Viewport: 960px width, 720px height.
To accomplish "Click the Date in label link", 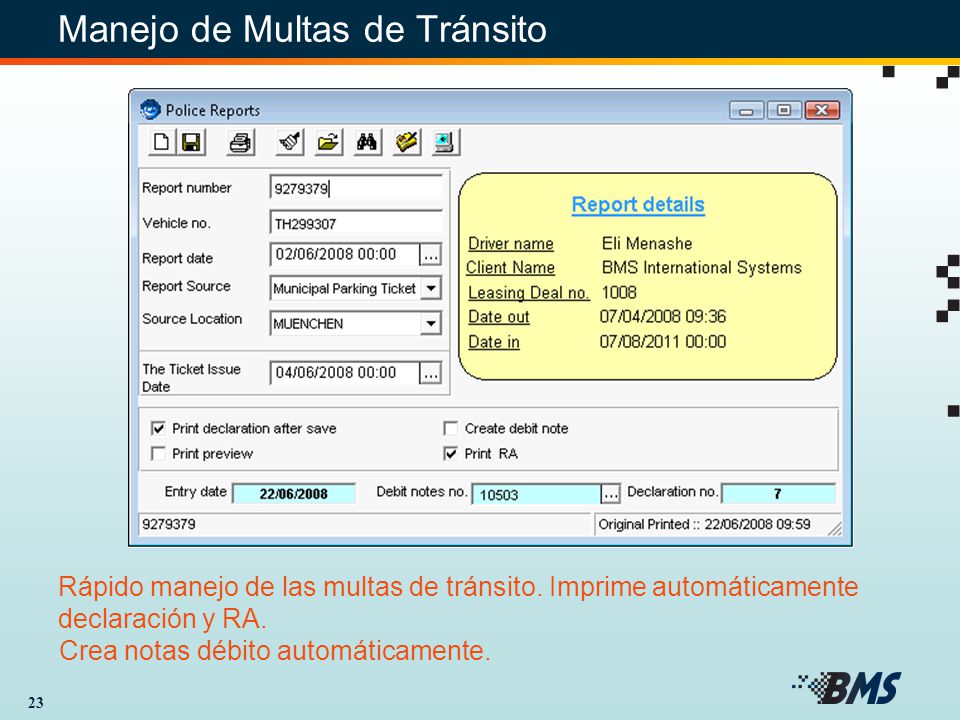I will [x=493, y=342].
